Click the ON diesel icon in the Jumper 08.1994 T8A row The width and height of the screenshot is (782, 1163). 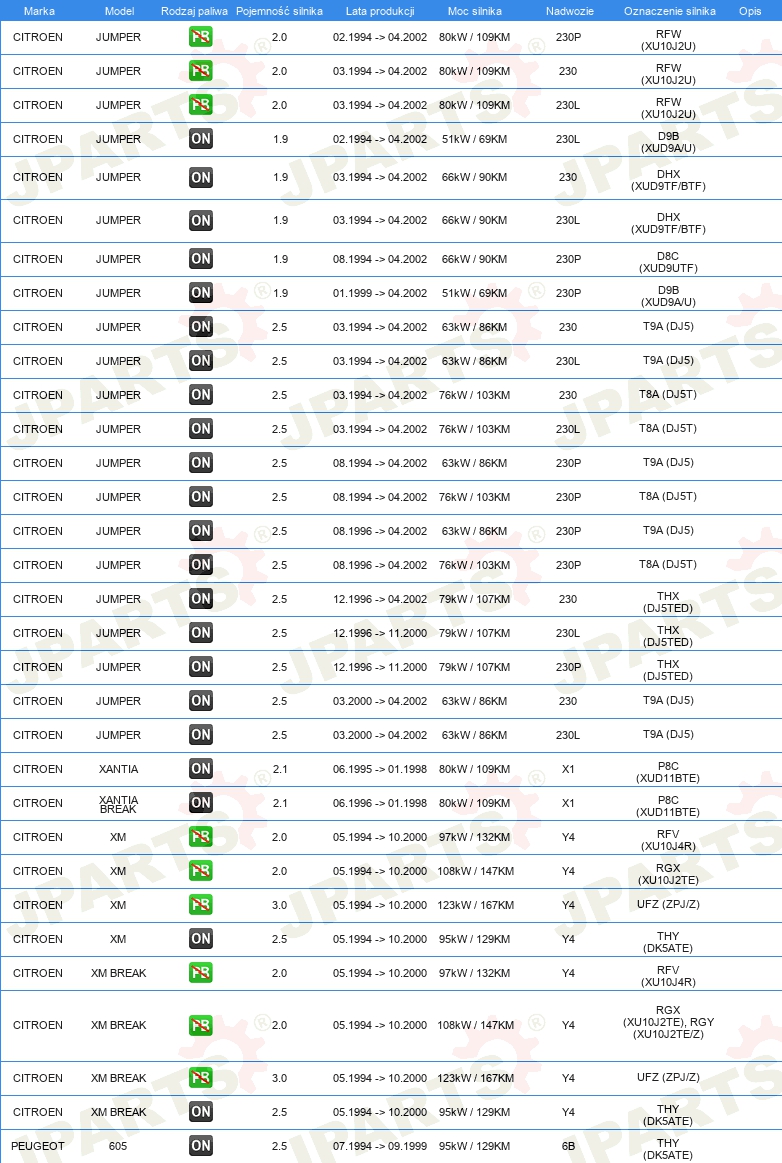(x=200, y=497)
